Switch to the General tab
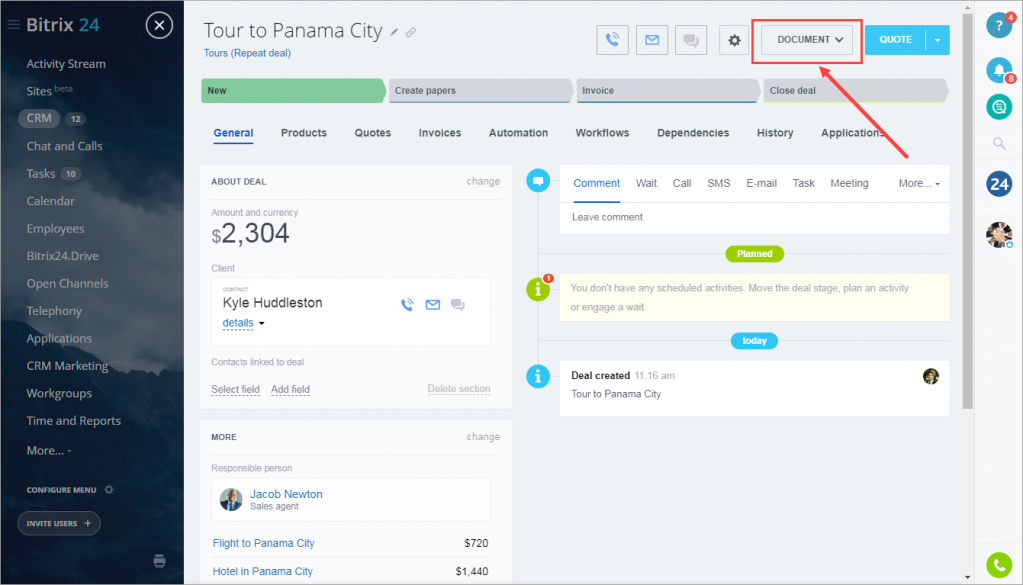The image size is (1023, 585). tap(234, 133)
